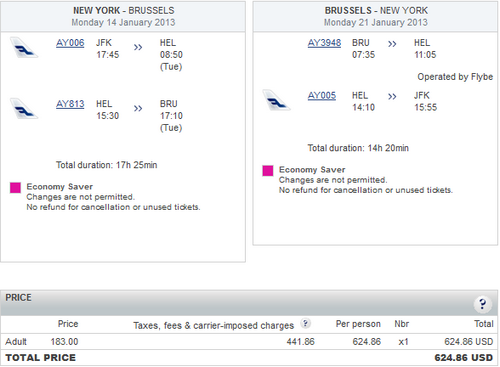This screenshot has height=367, width=500.
Task: Click Finnair tail logo beside AY813
Action: tap(23, 109)
